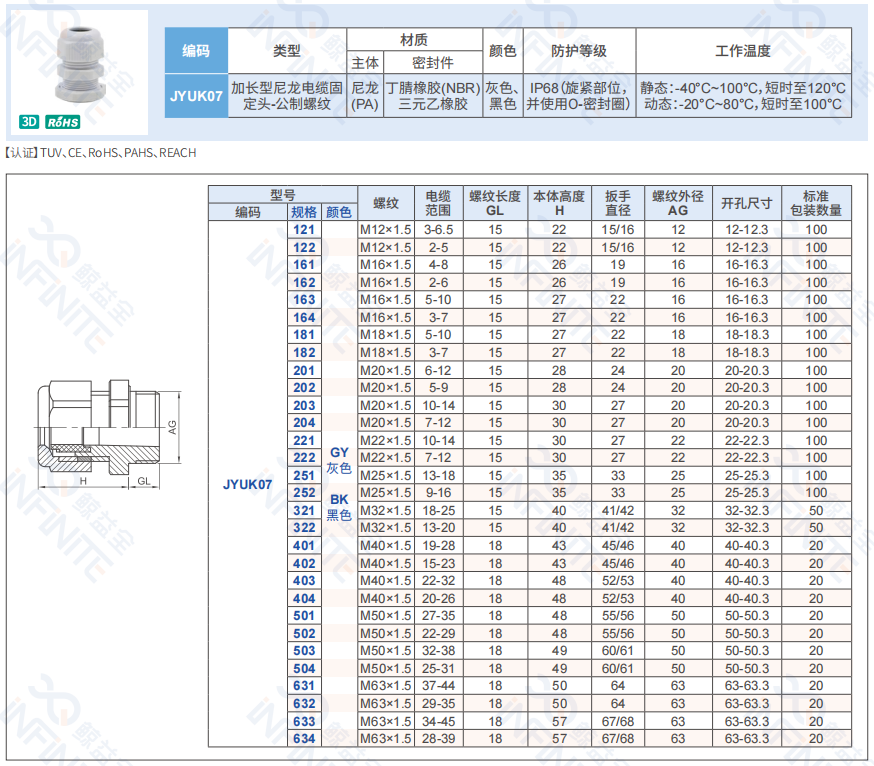Click the 尼龙 (PA) body material cell

pyautogui.click(x=365, y=96)
